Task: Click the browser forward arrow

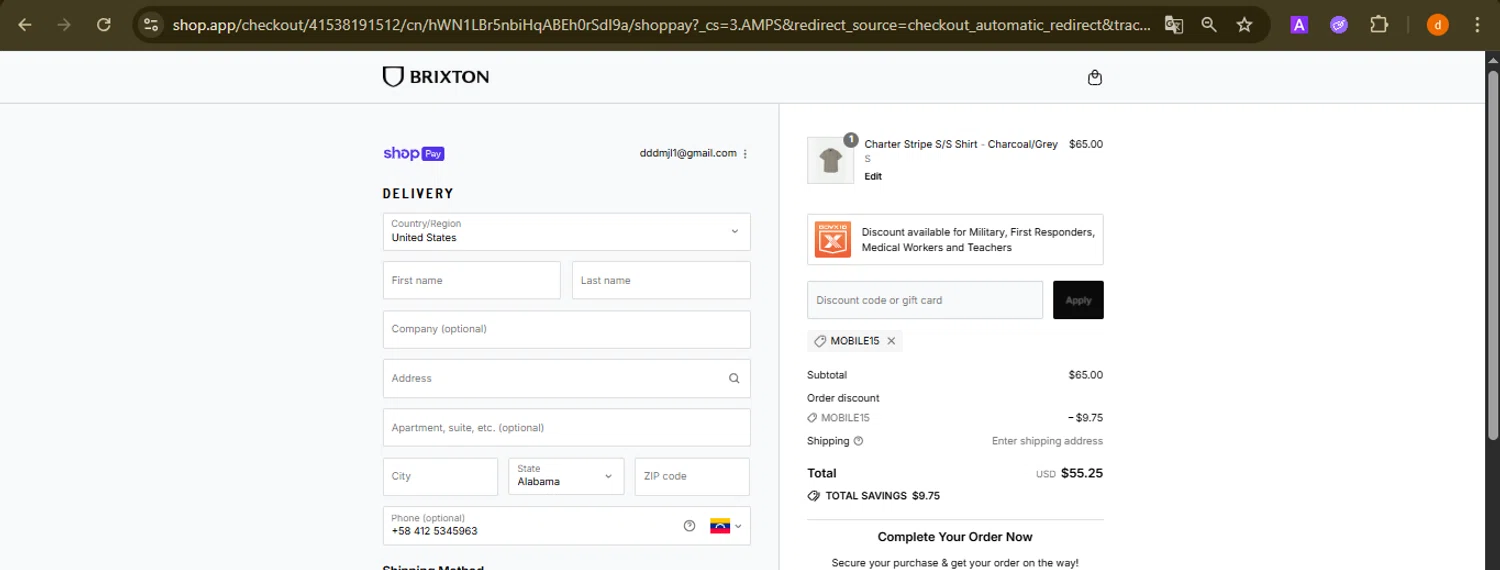Action: 64,25
